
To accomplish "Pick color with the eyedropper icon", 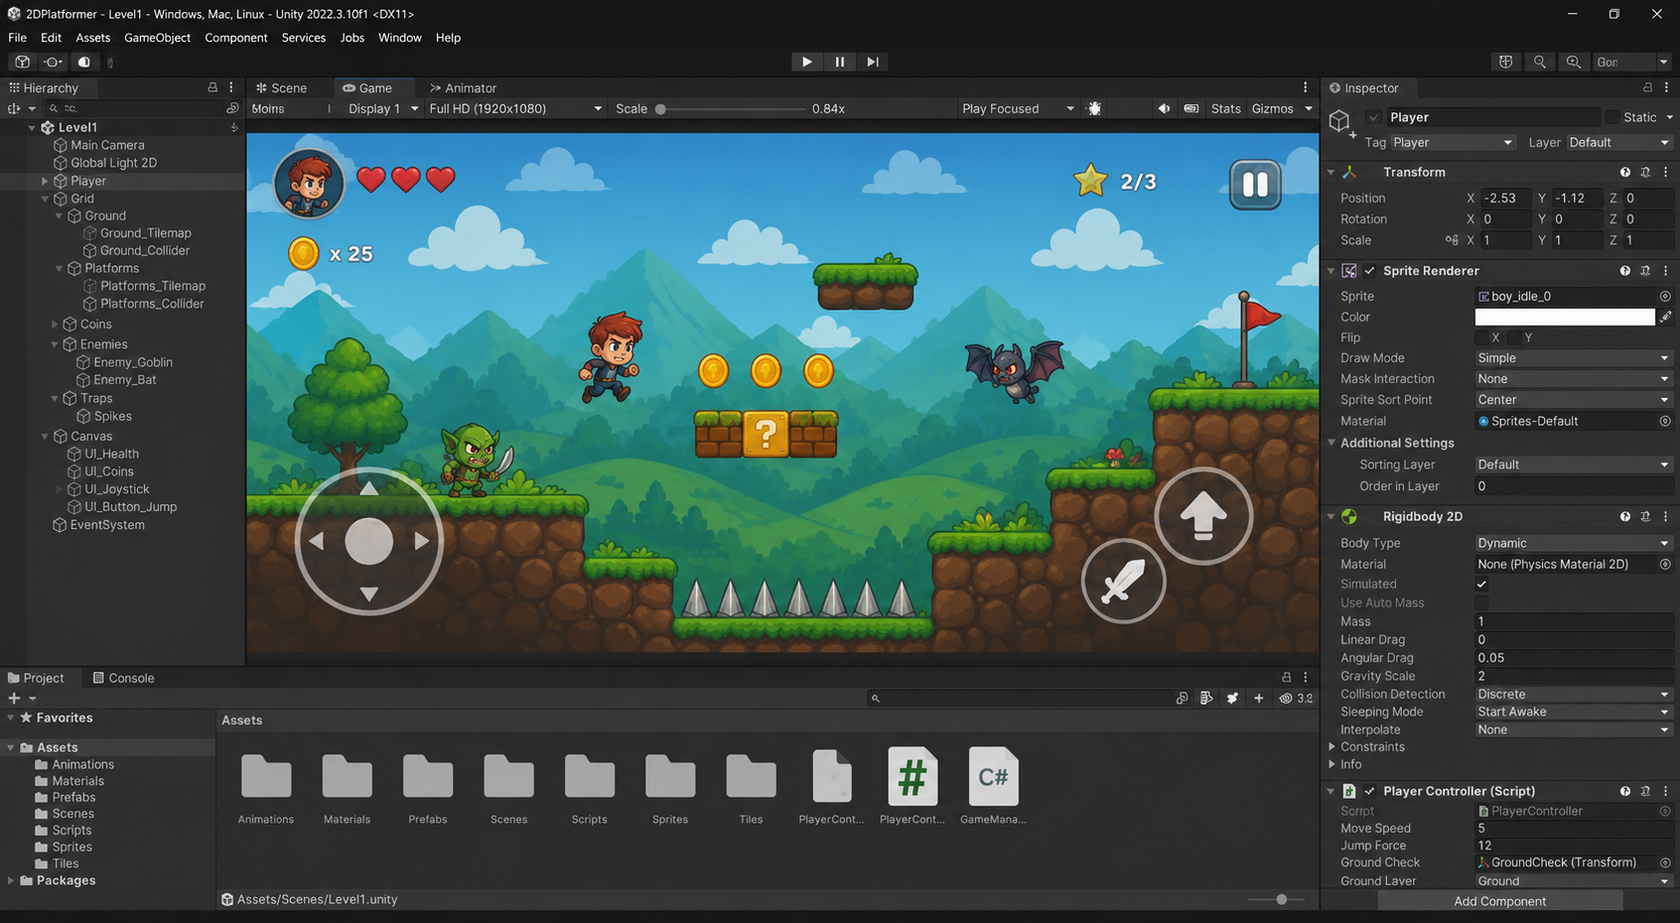I will (x=1665, y=317).
